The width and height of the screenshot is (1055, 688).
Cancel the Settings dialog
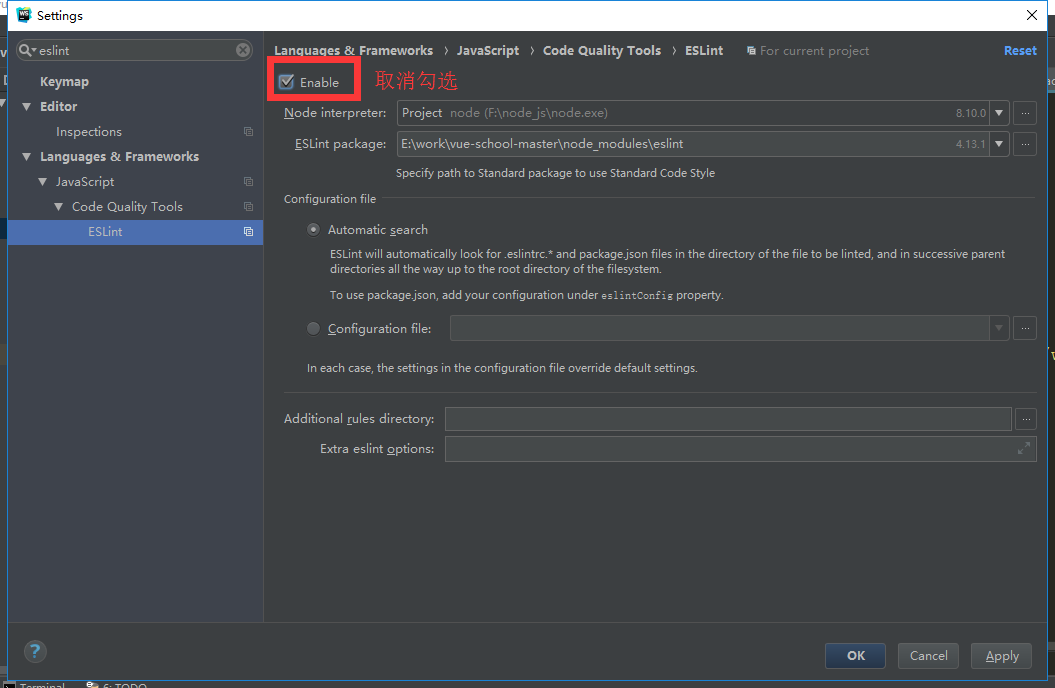click(929, 656)
